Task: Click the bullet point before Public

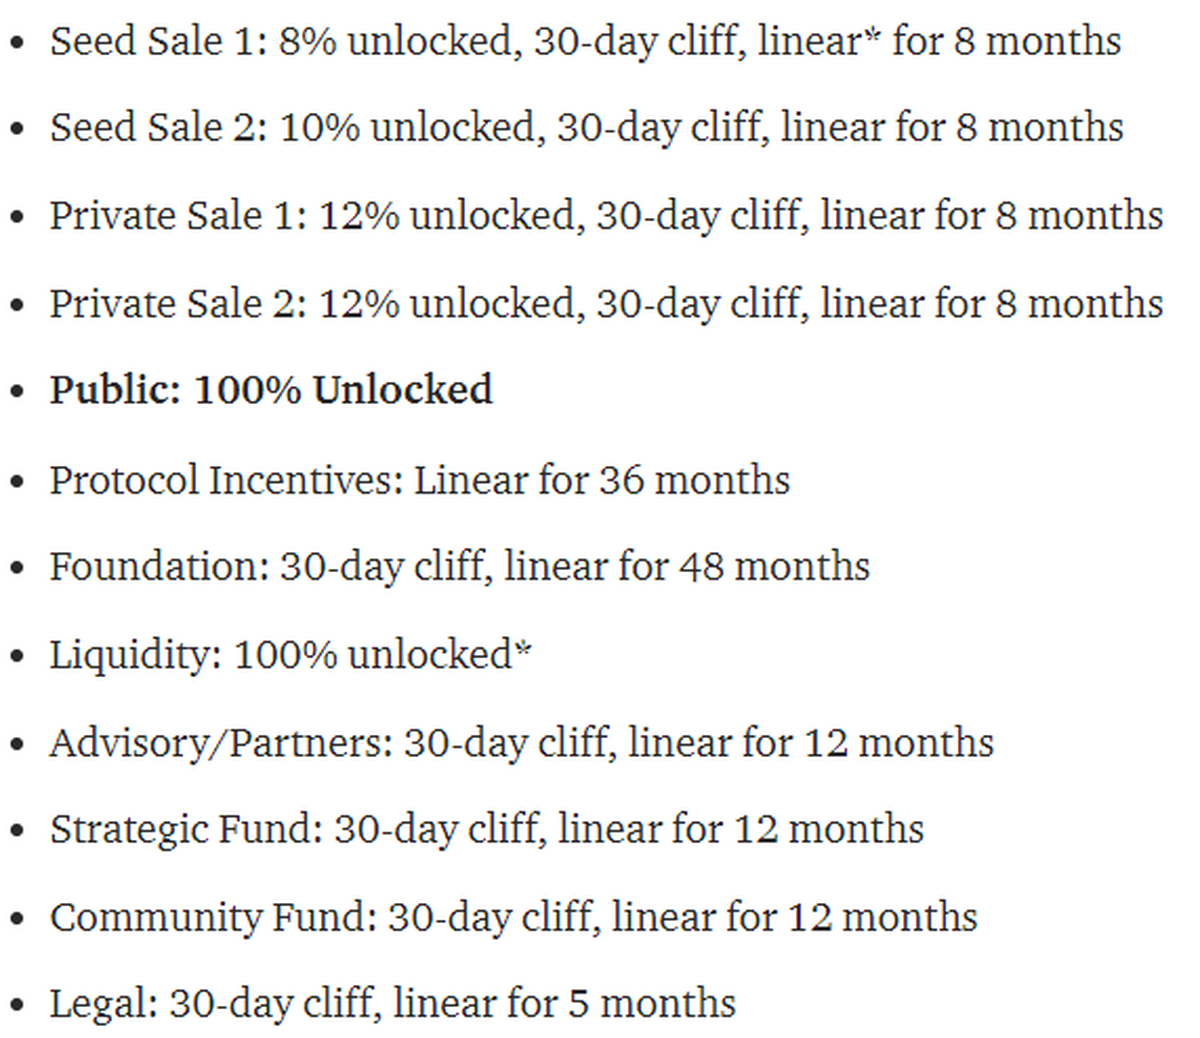Action: (17, 392)
